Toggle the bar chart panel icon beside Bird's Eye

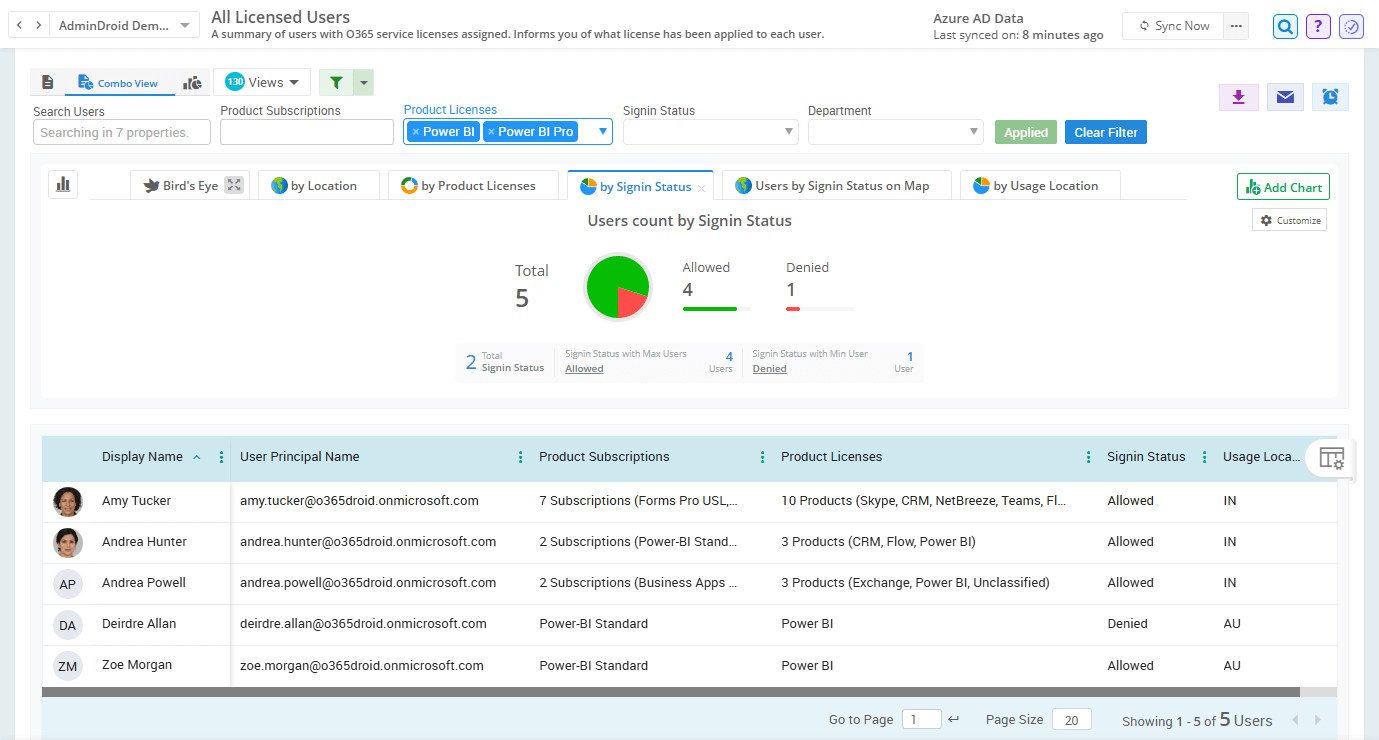[62, 184]
